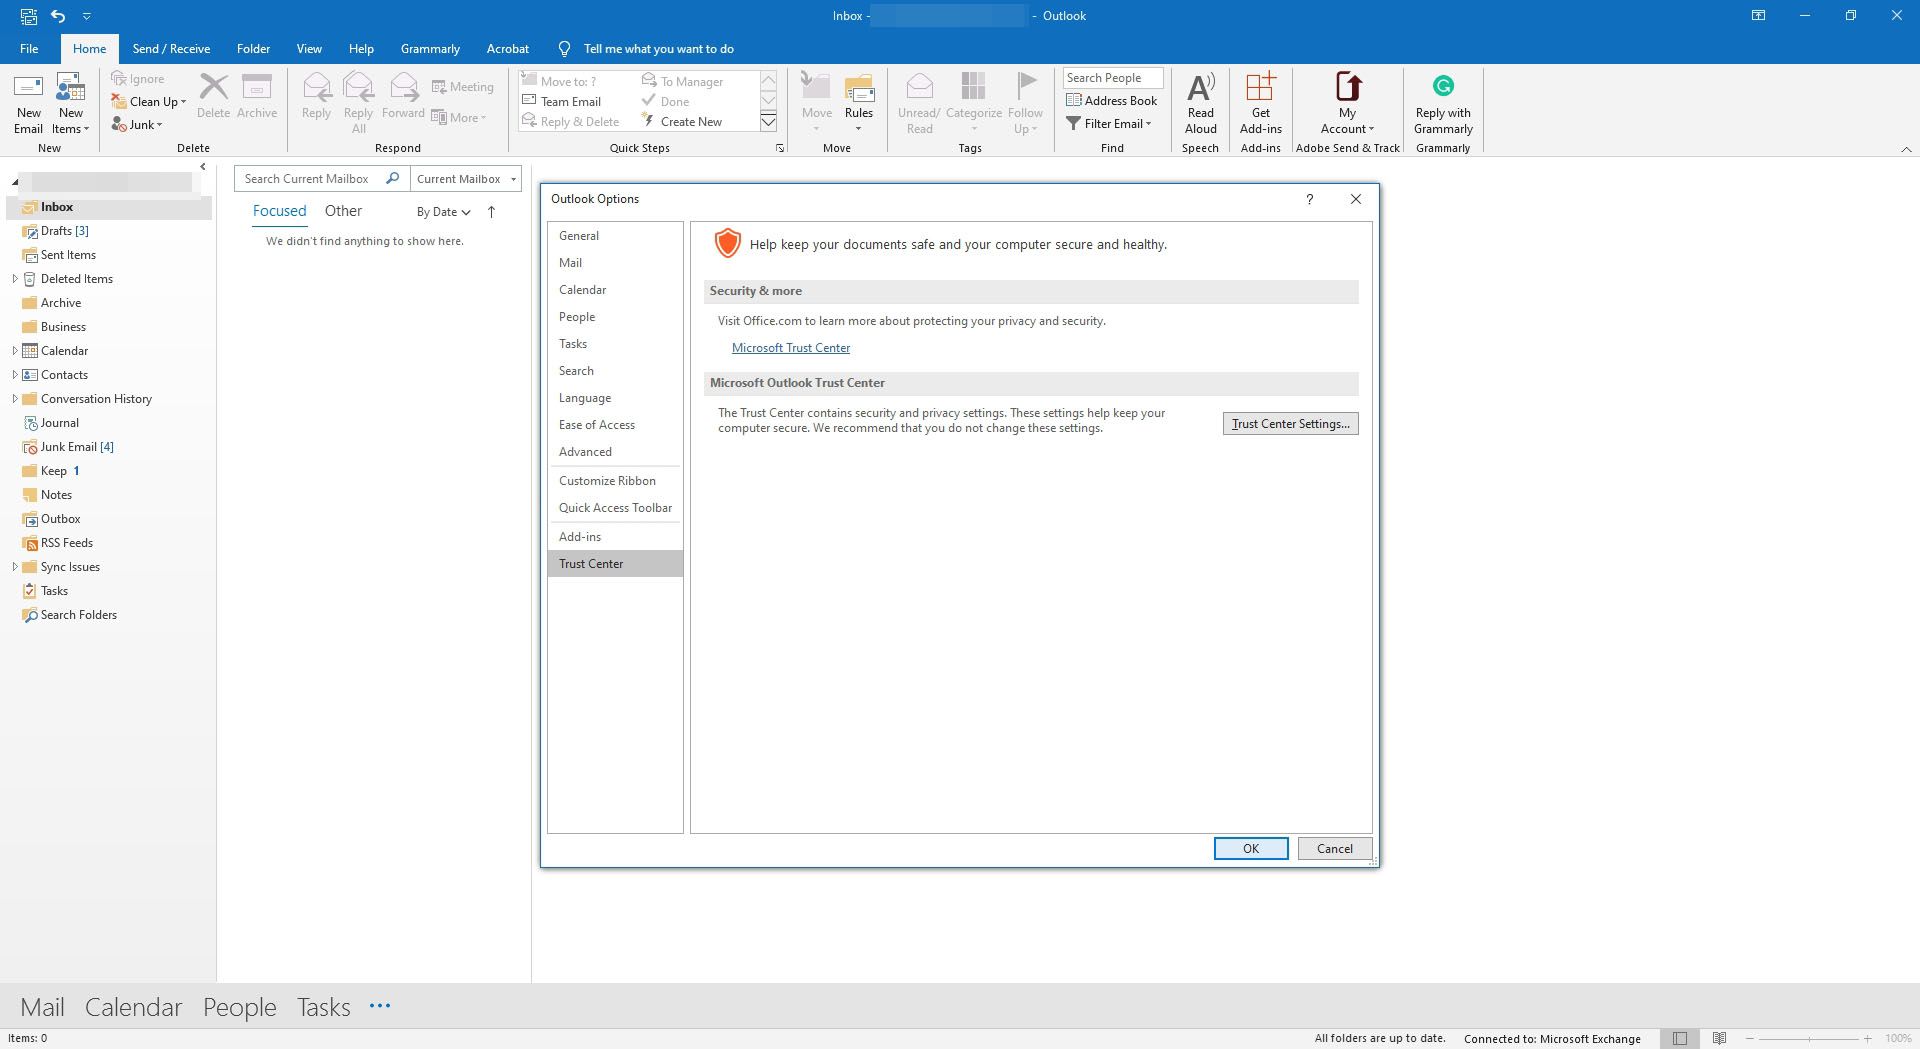Switch to the View tab
Viewport: 1920px width, 1049px height.
(x=309, y=48)
